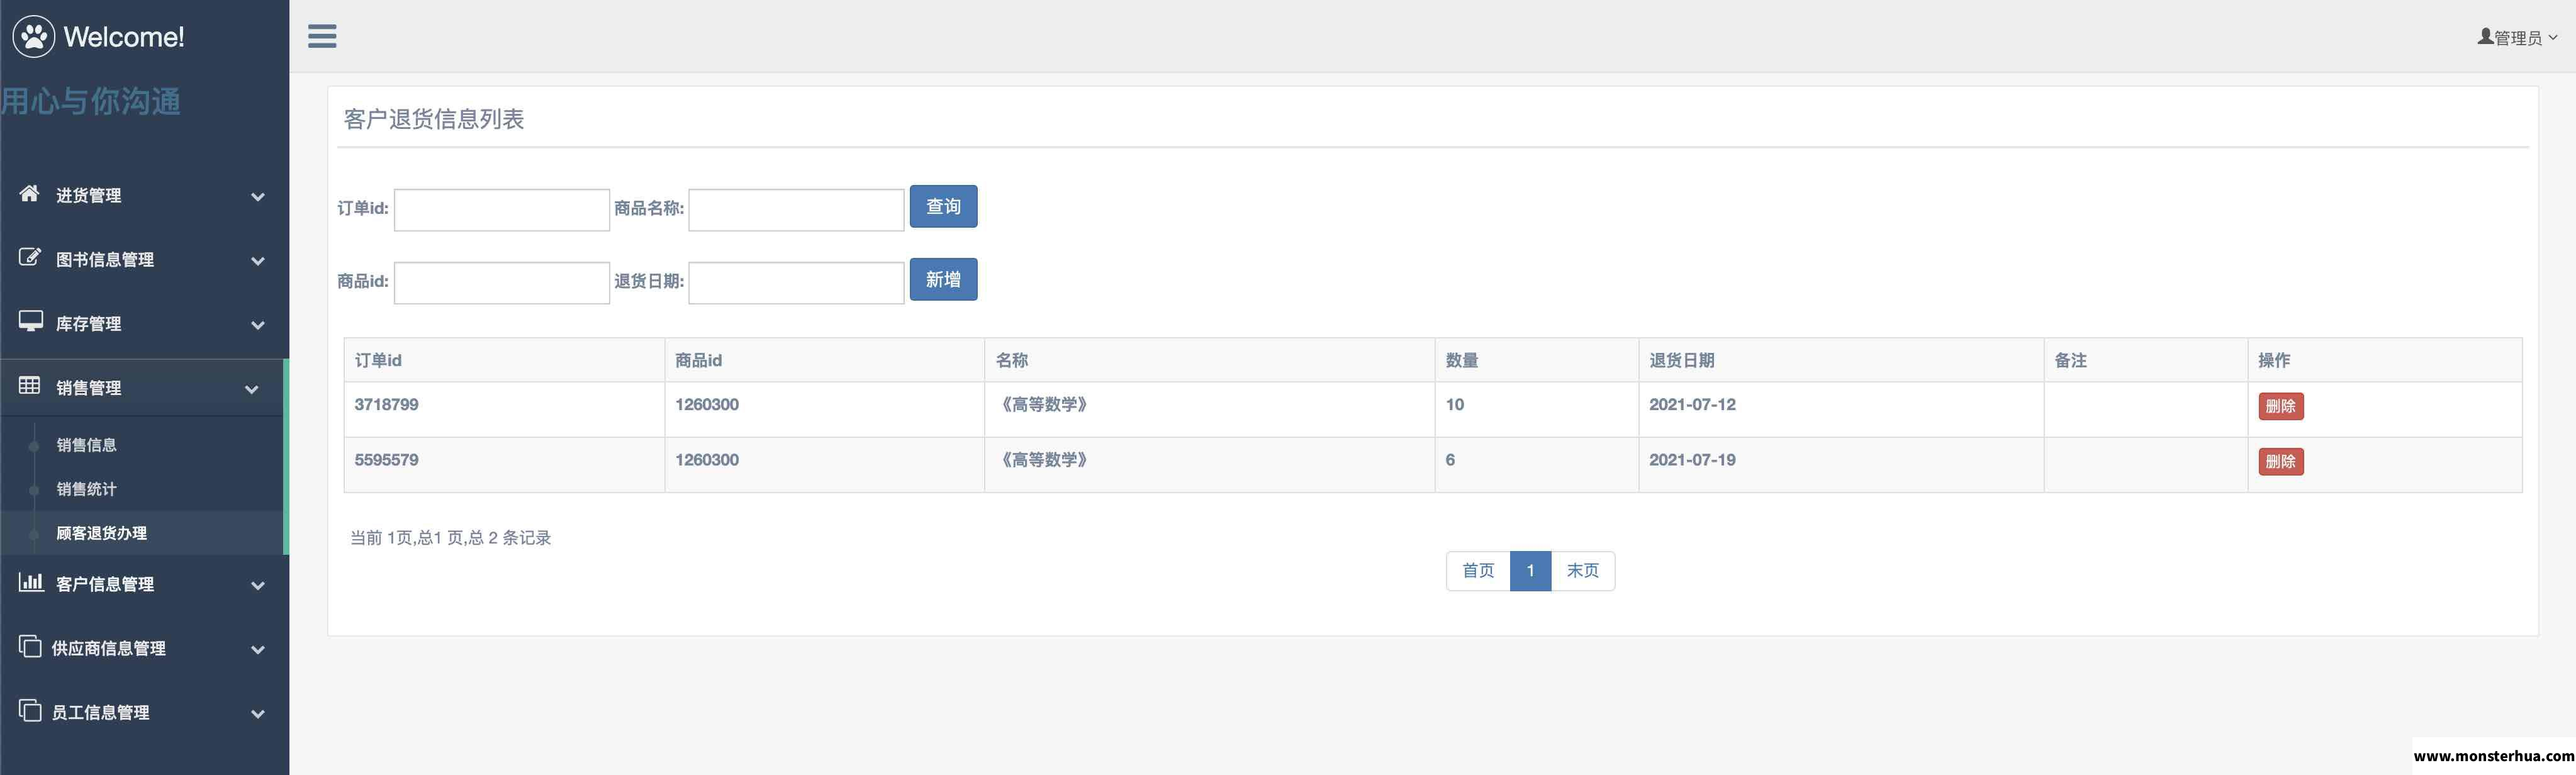Focus the 商品id input field
This screenshot has height=775, width=2576.
point(502,283)
